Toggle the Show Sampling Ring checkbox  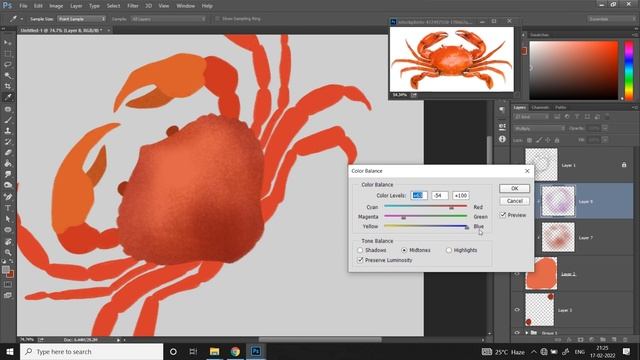click(218, 19)
